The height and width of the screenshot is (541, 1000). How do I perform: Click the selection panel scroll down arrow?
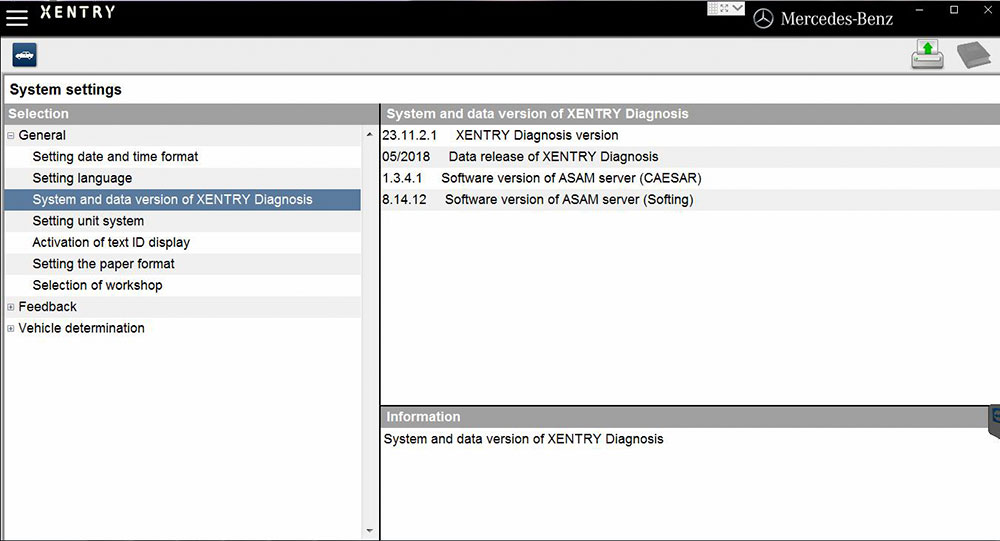[370, 531]
